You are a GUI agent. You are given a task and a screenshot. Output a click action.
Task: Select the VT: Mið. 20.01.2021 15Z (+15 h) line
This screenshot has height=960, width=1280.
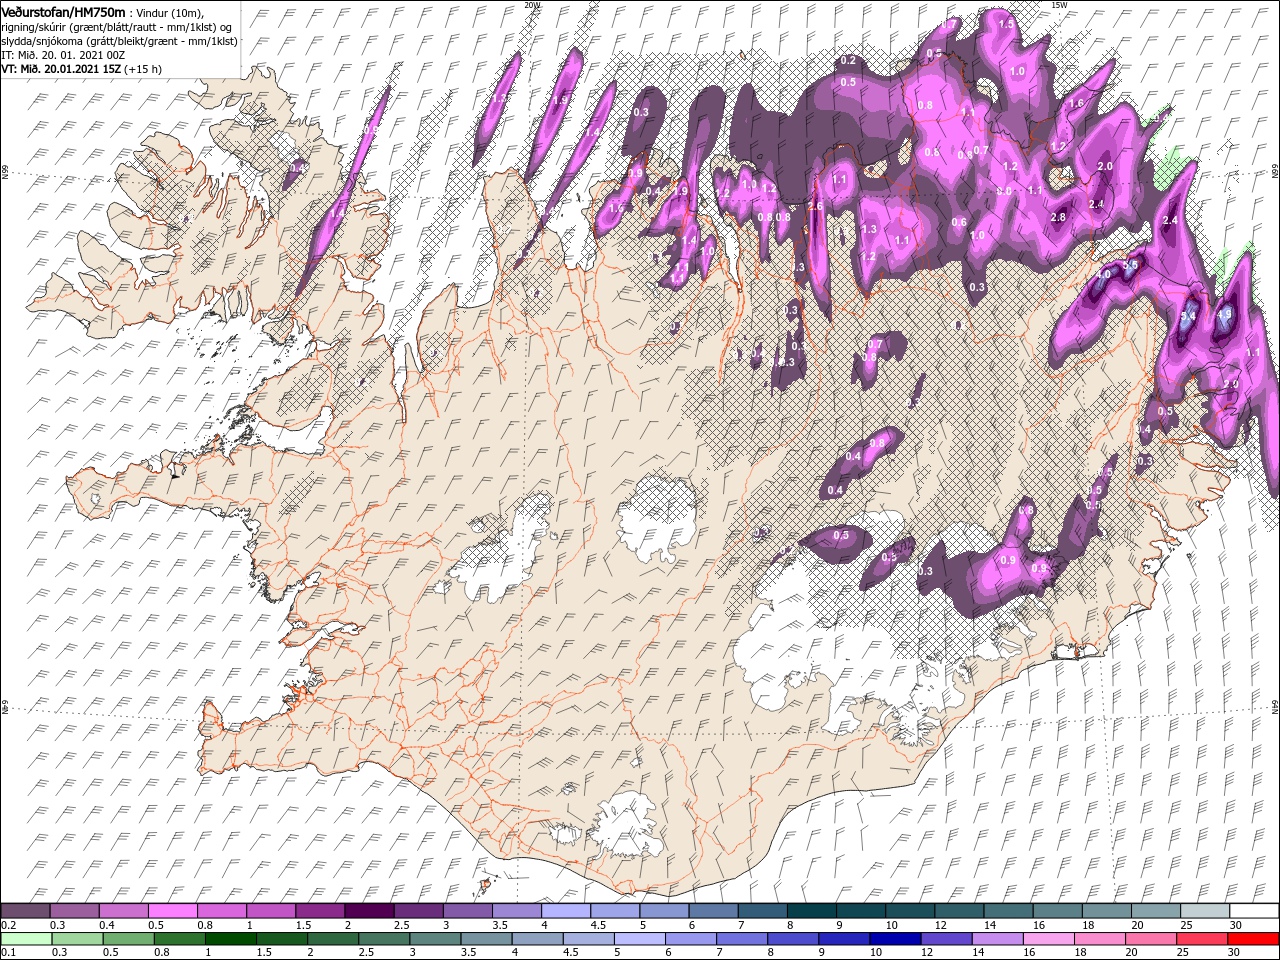pos(82,68)
